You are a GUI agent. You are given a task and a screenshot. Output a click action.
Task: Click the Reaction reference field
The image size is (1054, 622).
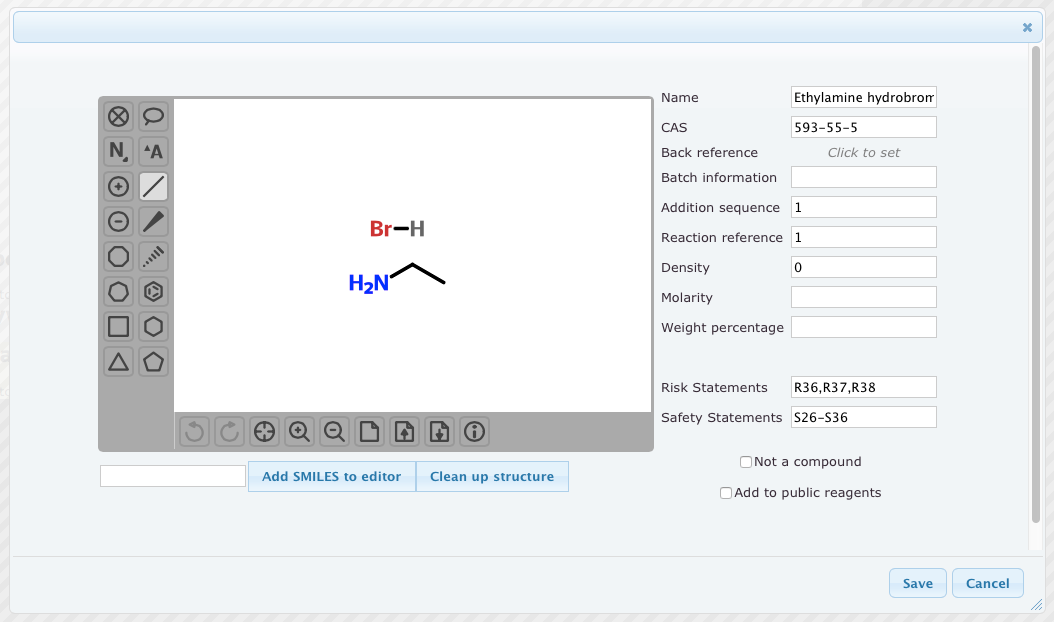click(x=864, y=237)
